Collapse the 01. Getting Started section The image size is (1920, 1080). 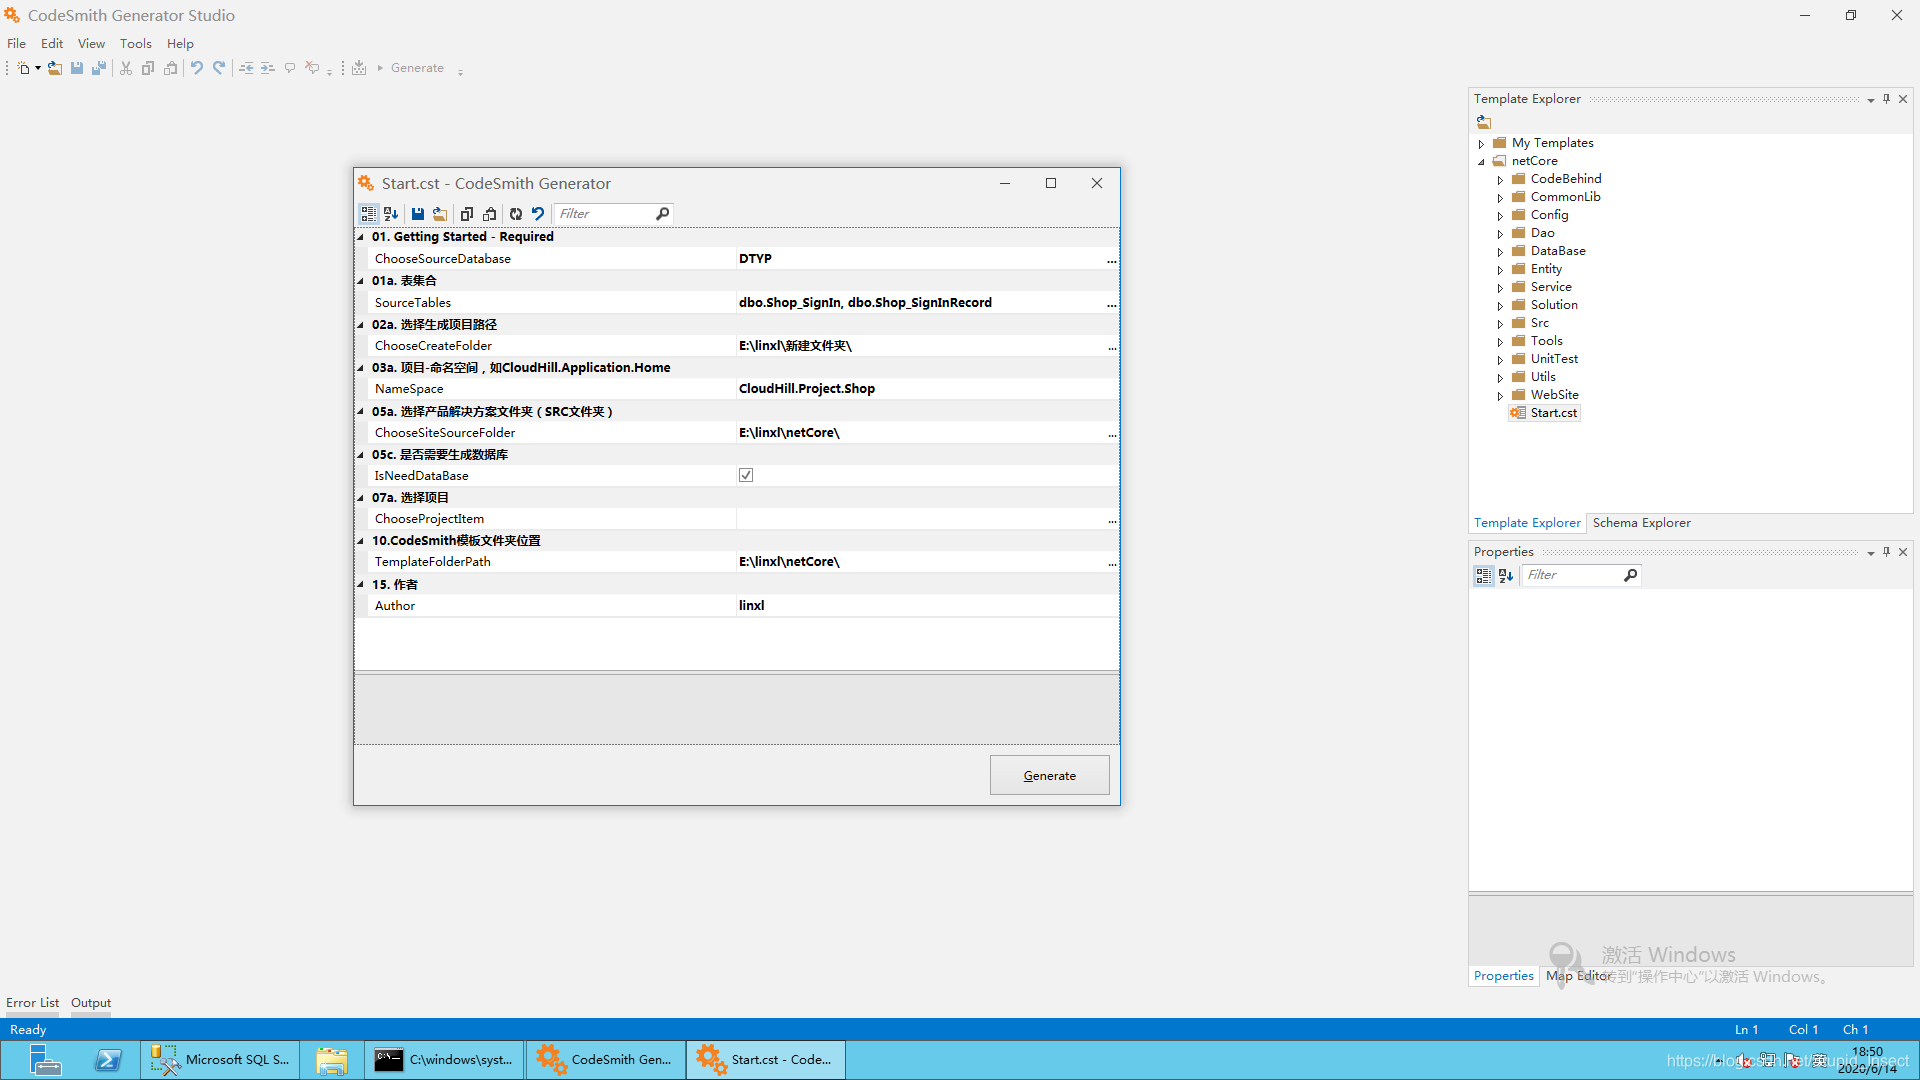tap(361, 237)
